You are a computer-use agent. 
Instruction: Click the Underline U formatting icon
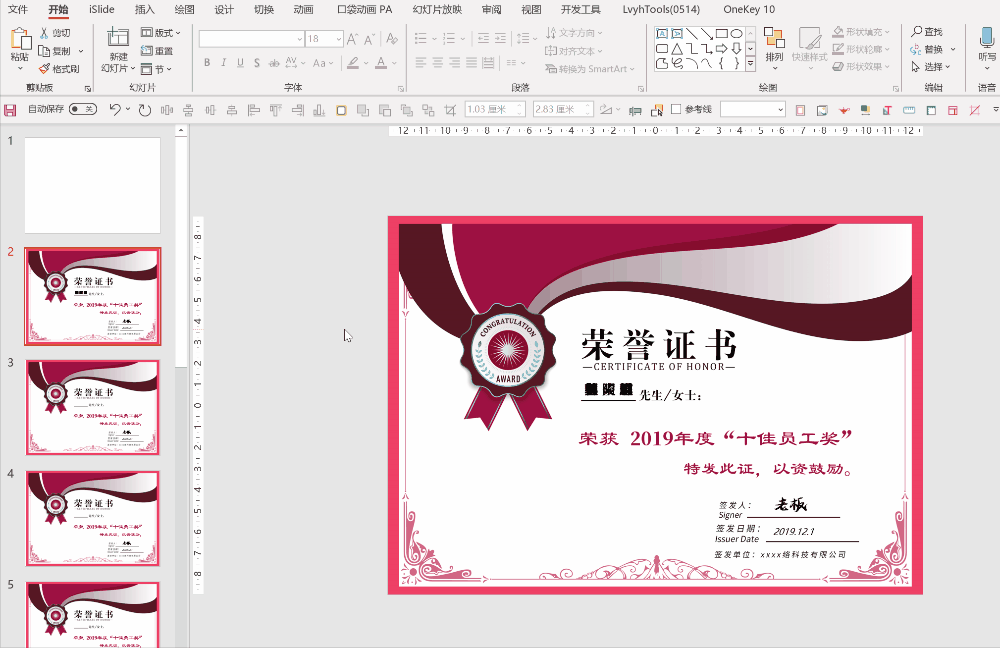pos(240,63)
